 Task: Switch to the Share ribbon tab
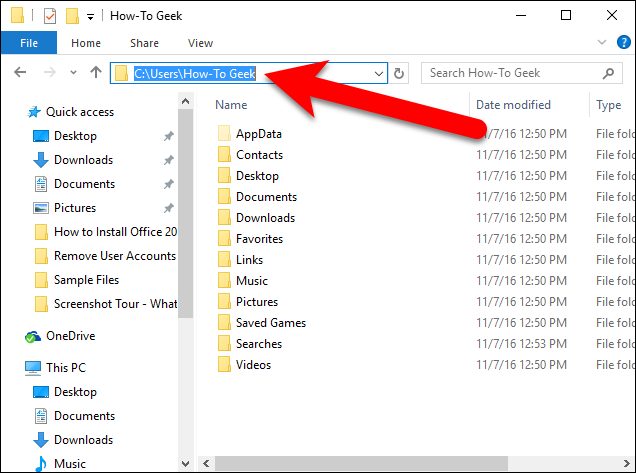tap(144, 43)
